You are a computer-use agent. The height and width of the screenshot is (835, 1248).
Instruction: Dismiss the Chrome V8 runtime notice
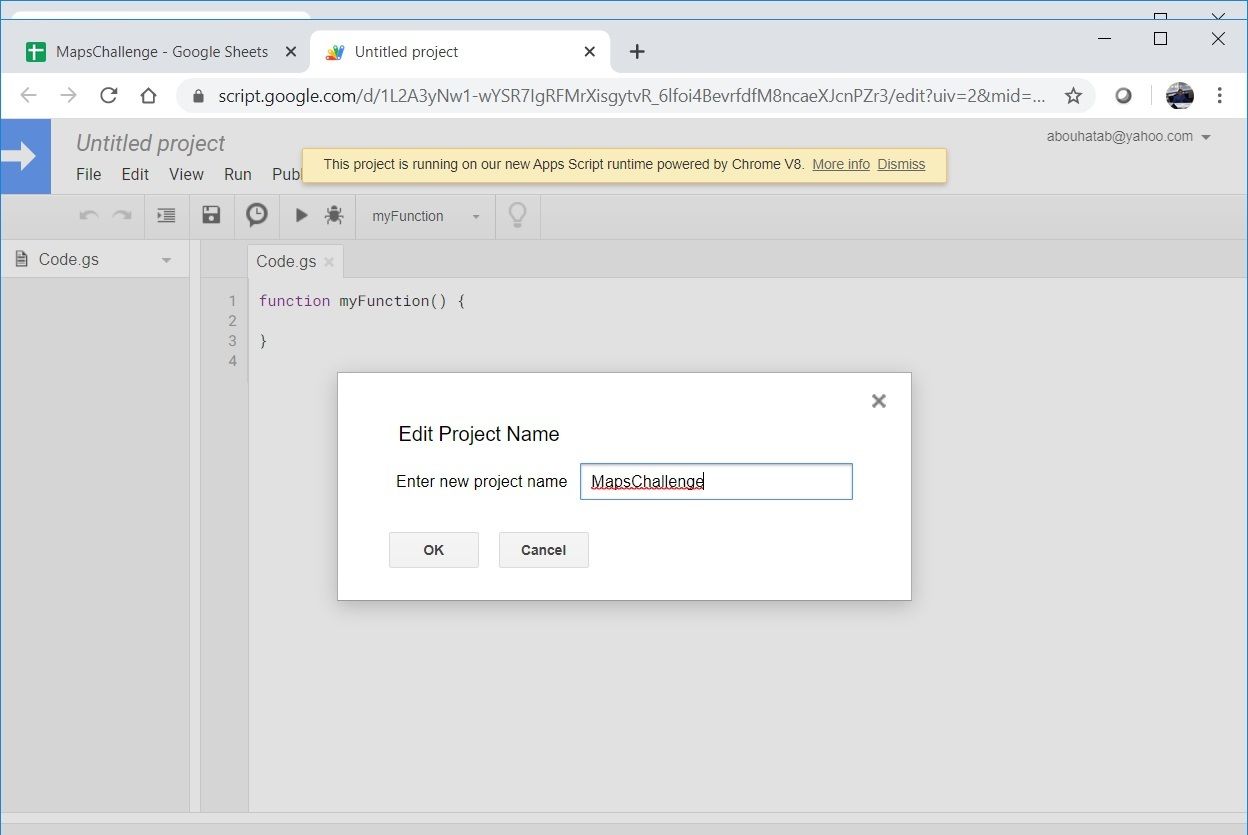(x=901, y=164)
